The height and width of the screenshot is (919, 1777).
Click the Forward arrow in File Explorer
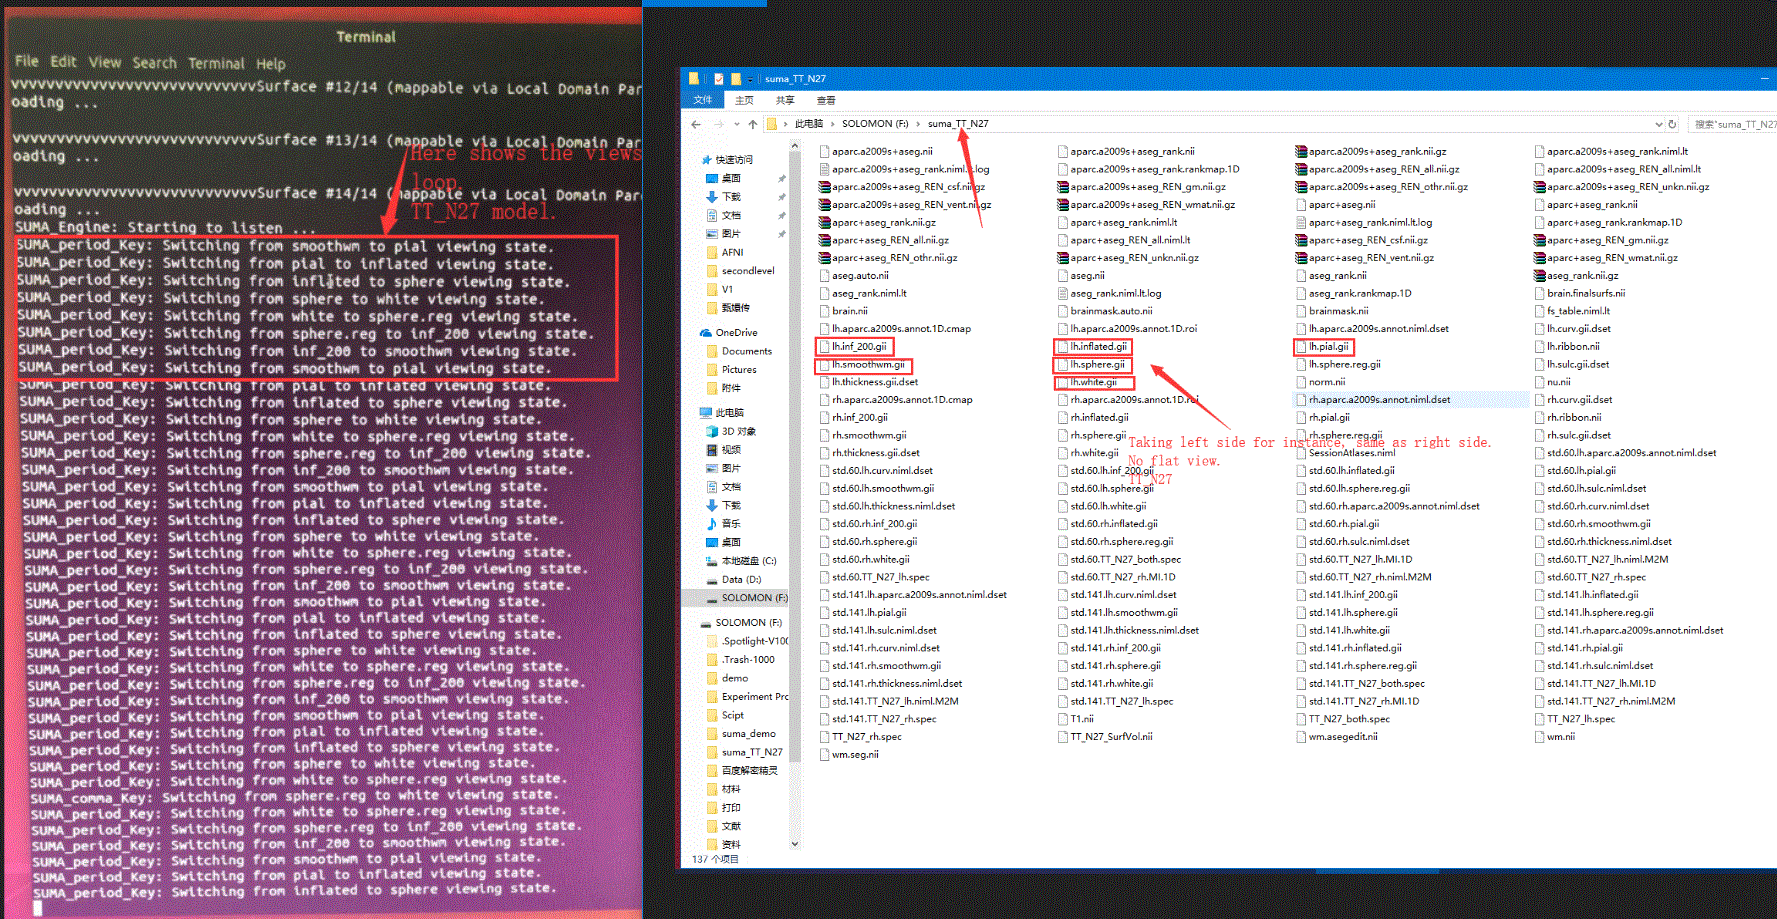[x=718, y=124]
